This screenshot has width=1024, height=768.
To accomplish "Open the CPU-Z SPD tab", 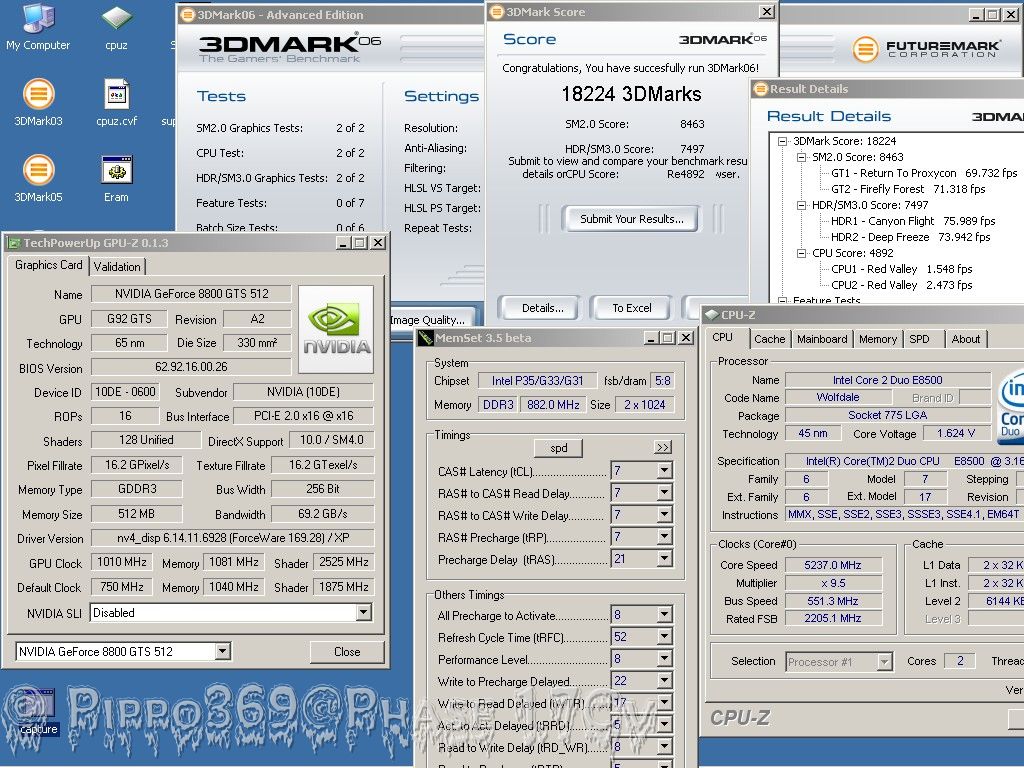I will point(919,339).
